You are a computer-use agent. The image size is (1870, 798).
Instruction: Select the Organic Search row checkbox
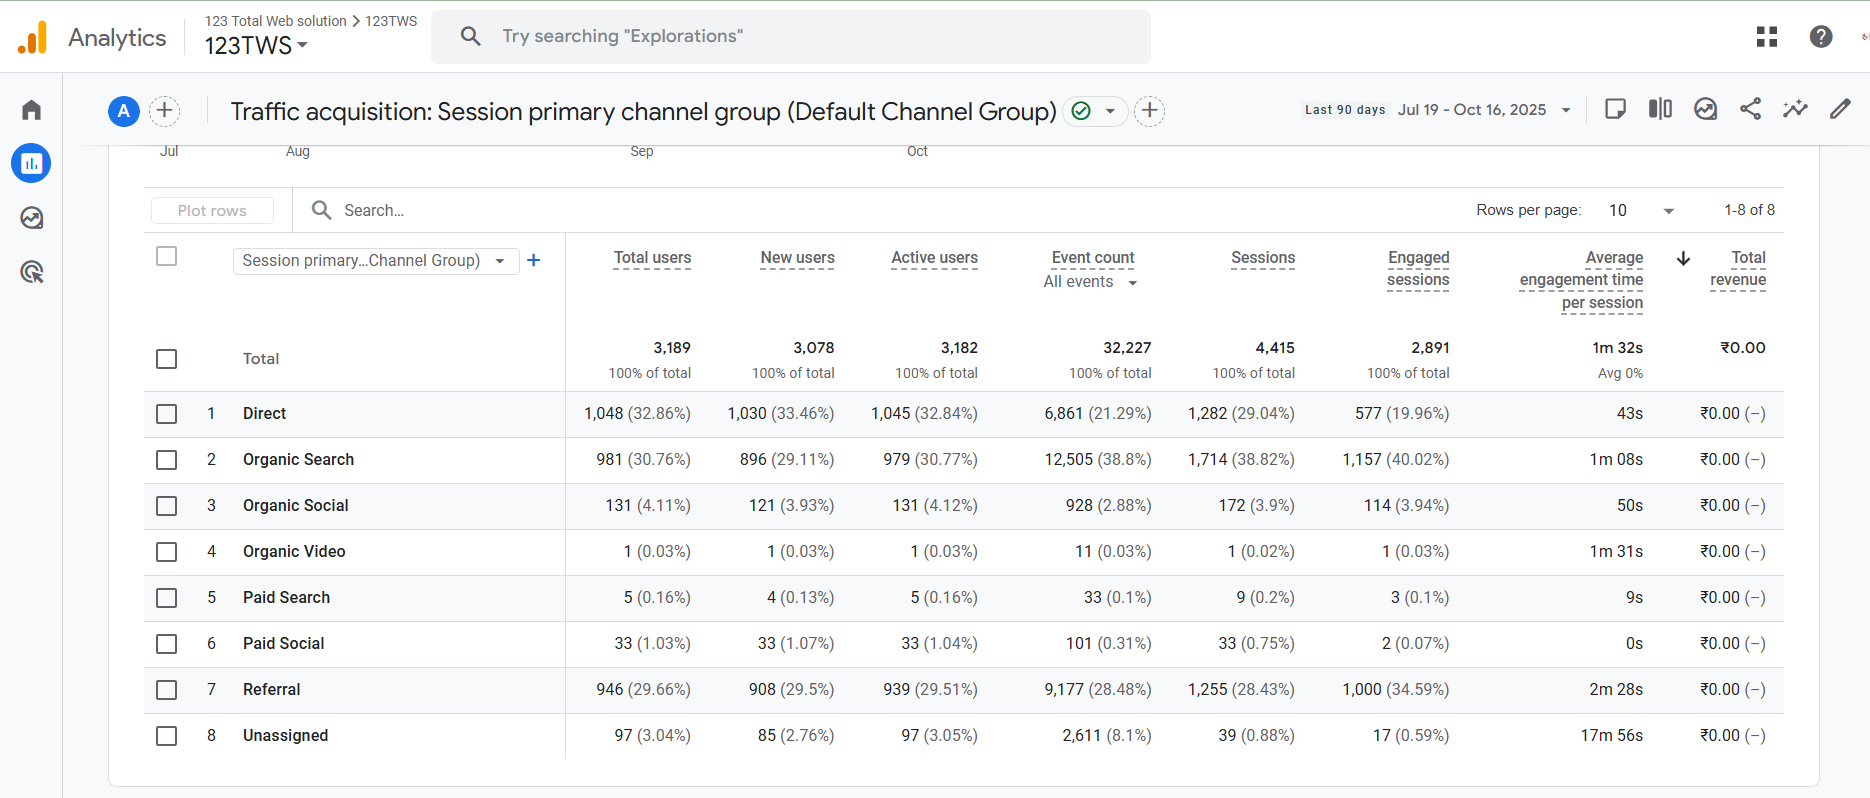[x=167, y=460]
